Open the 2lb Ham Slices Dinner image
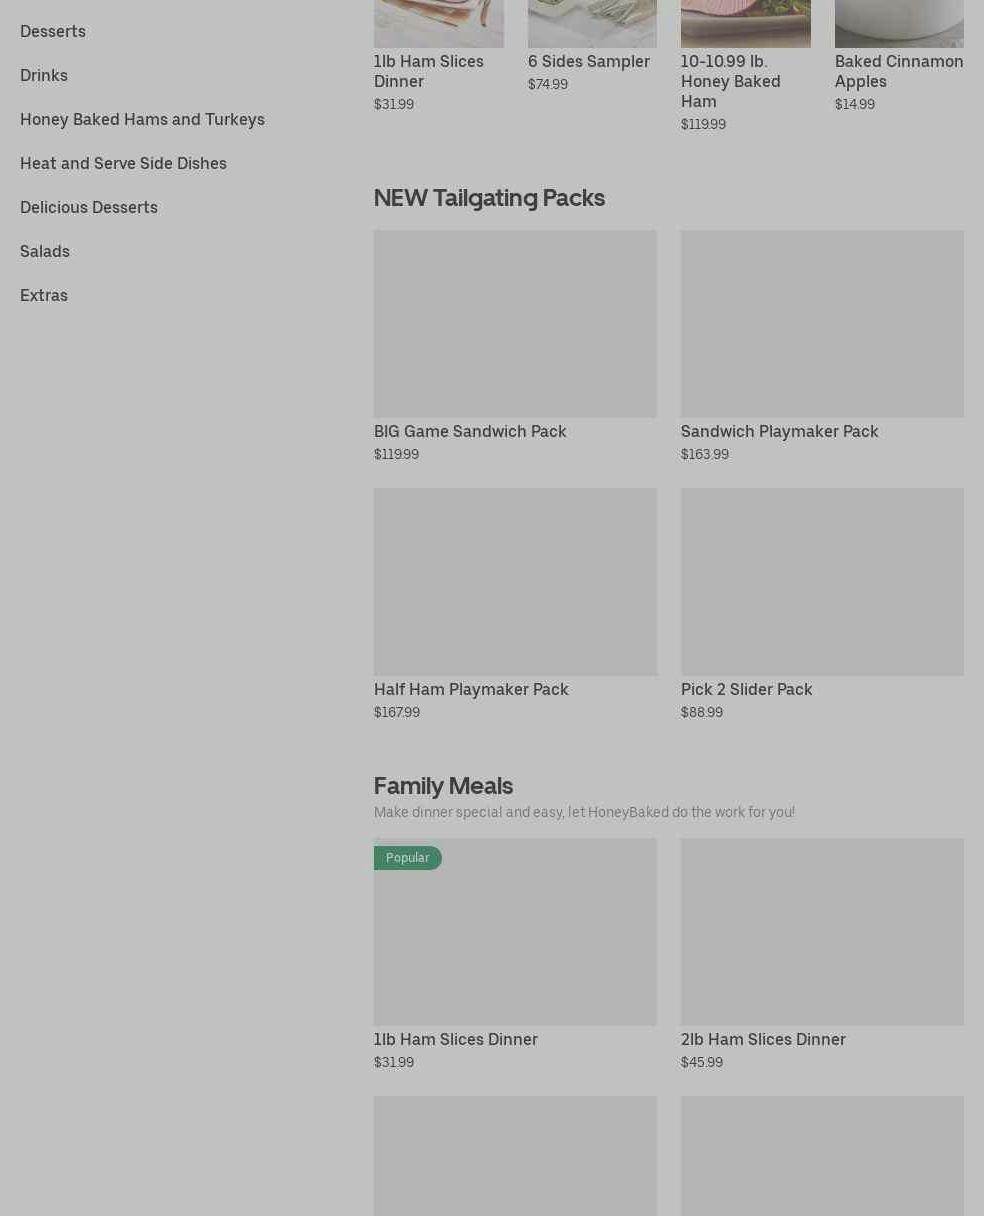Screen dimensions: 984x1216 [822, 932]
